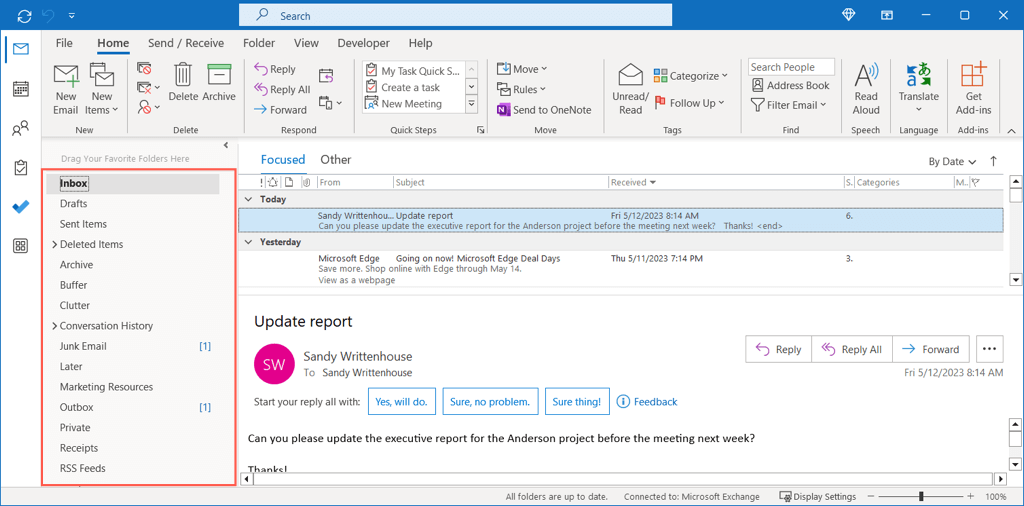Click the Ignore conversation icon
The image size is (1024, 506).
click(144, 68)
